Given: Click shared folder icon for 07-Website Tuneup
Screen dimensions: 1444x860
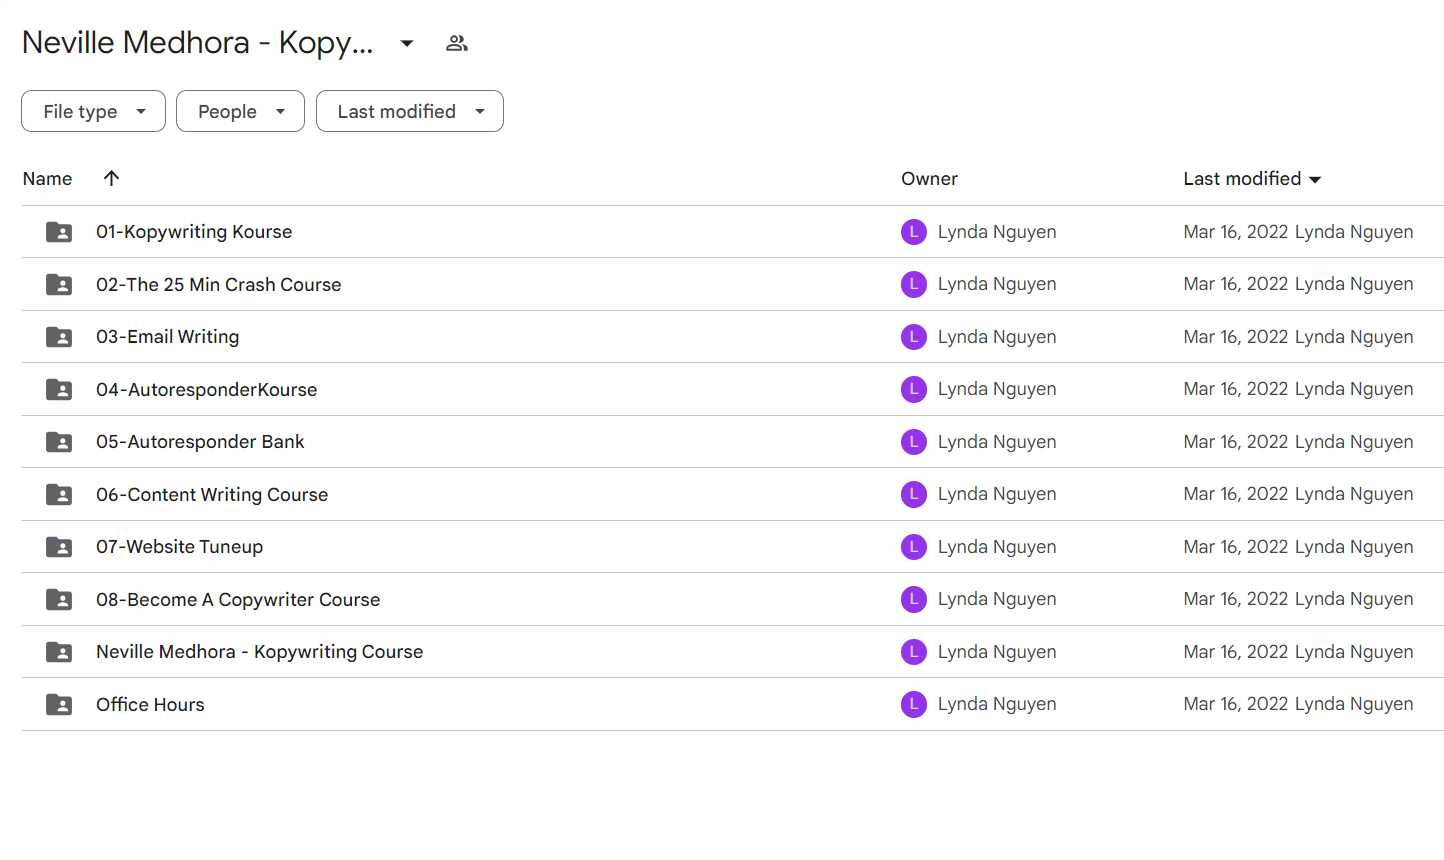Looking at the screenshot, I should point(59,547).
